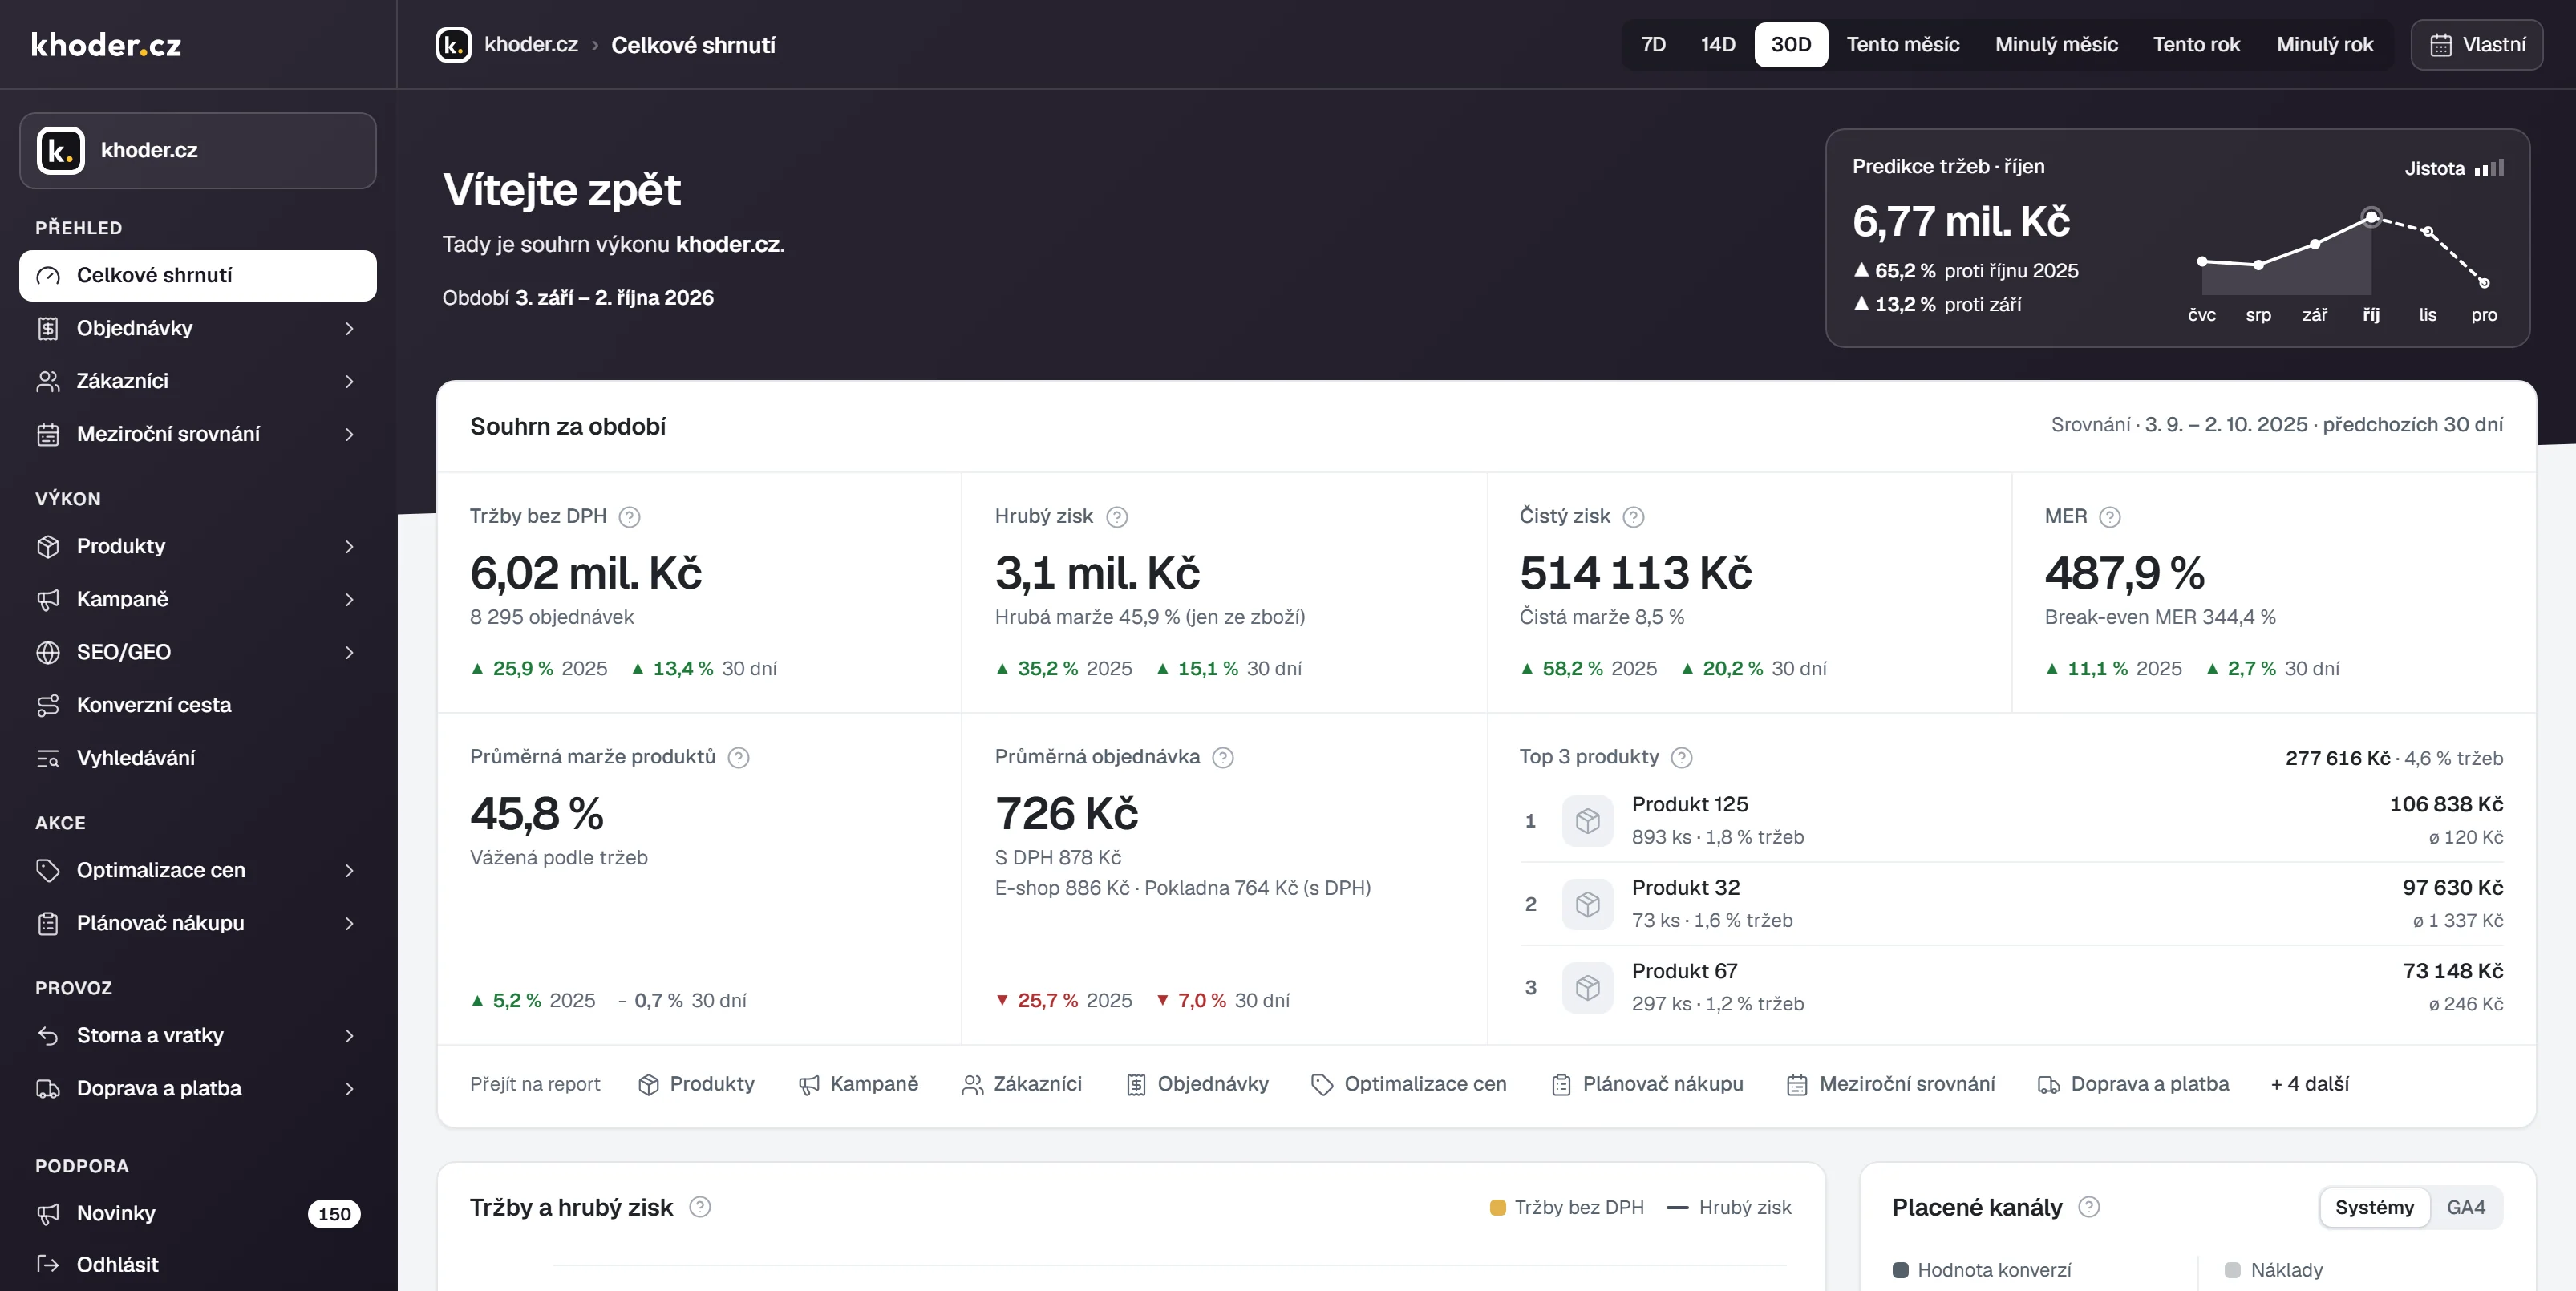Image resolution: width=2576 pixels, height=1291 pixels.
Task: Expand the Objednávky sidebar section
Action: pyautogui.click(x=198, y=328)
